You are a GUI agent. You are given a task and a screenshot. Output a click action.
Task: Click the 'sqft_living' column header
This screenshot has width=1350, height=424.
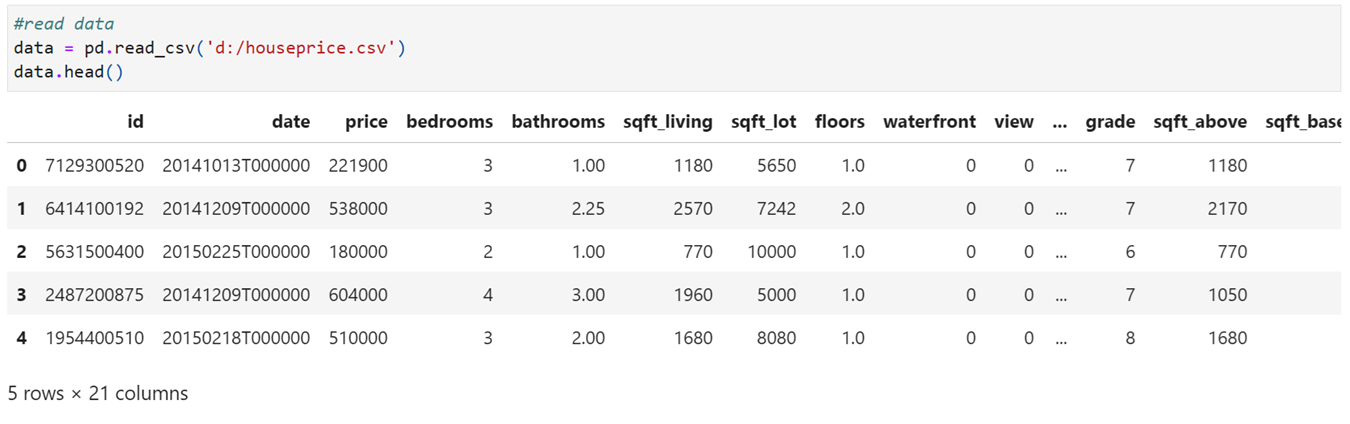point(667,122)
